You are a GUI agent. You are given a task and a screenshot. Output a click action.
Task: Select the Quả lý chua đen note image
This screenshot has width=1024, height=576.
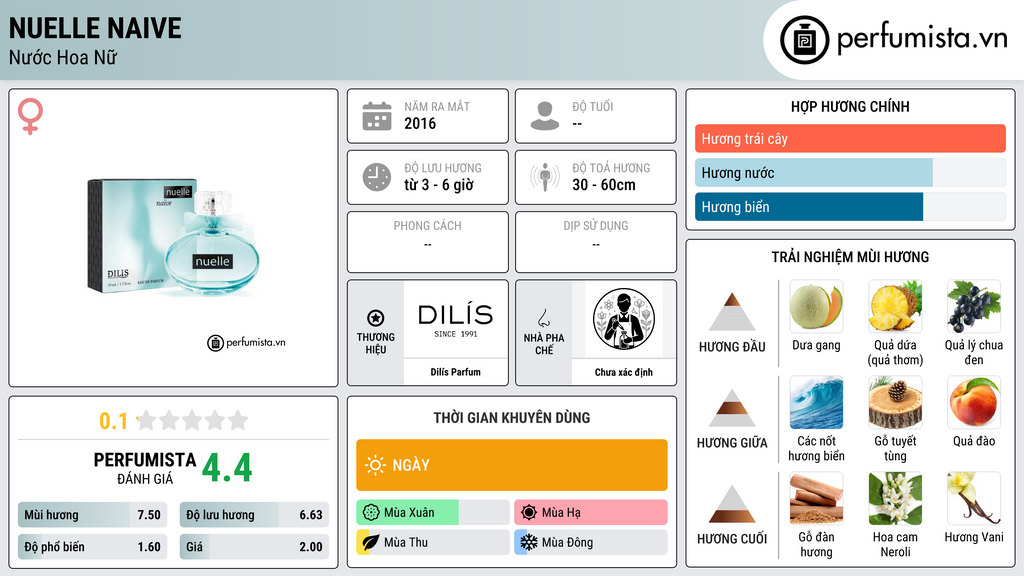coord(974,306)
